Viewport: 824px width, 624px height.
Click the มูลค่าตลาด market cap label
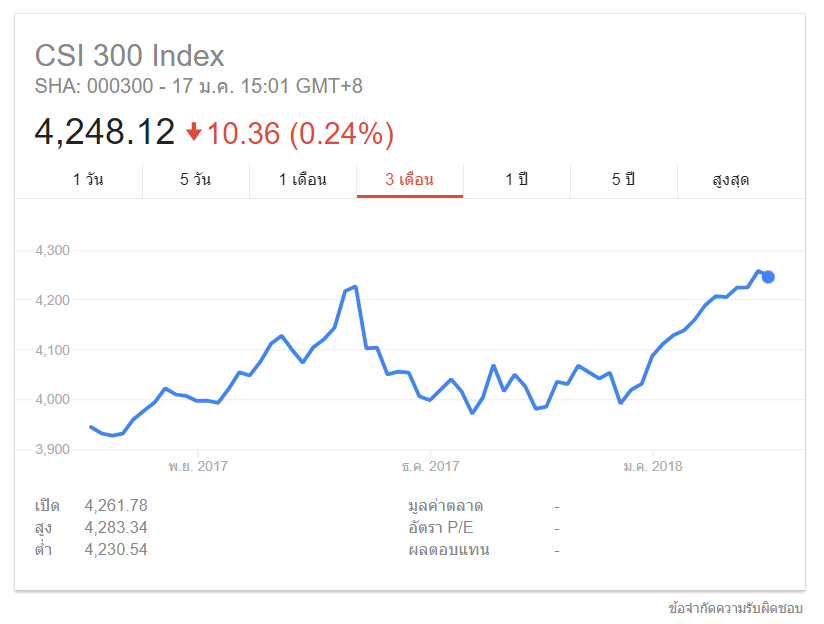coord(446,506)
